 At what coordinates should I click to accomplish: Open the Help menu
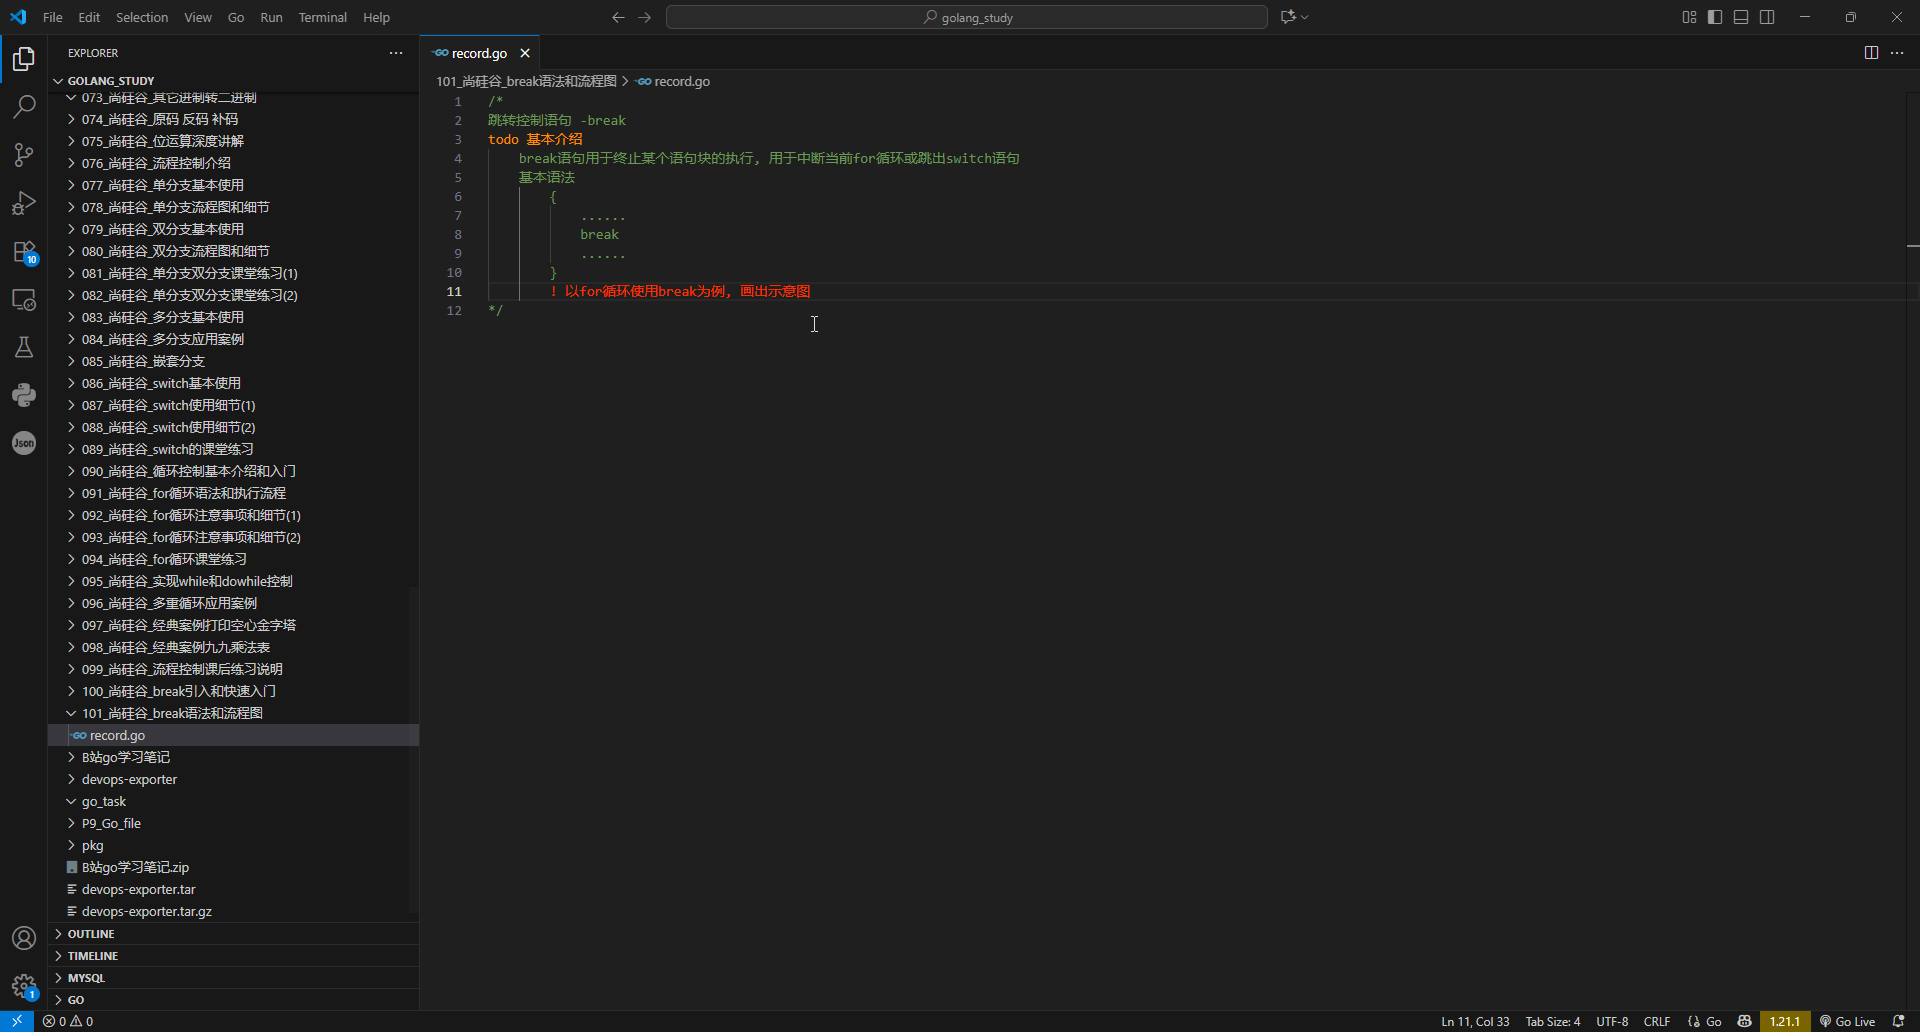[x=376, y=17]
